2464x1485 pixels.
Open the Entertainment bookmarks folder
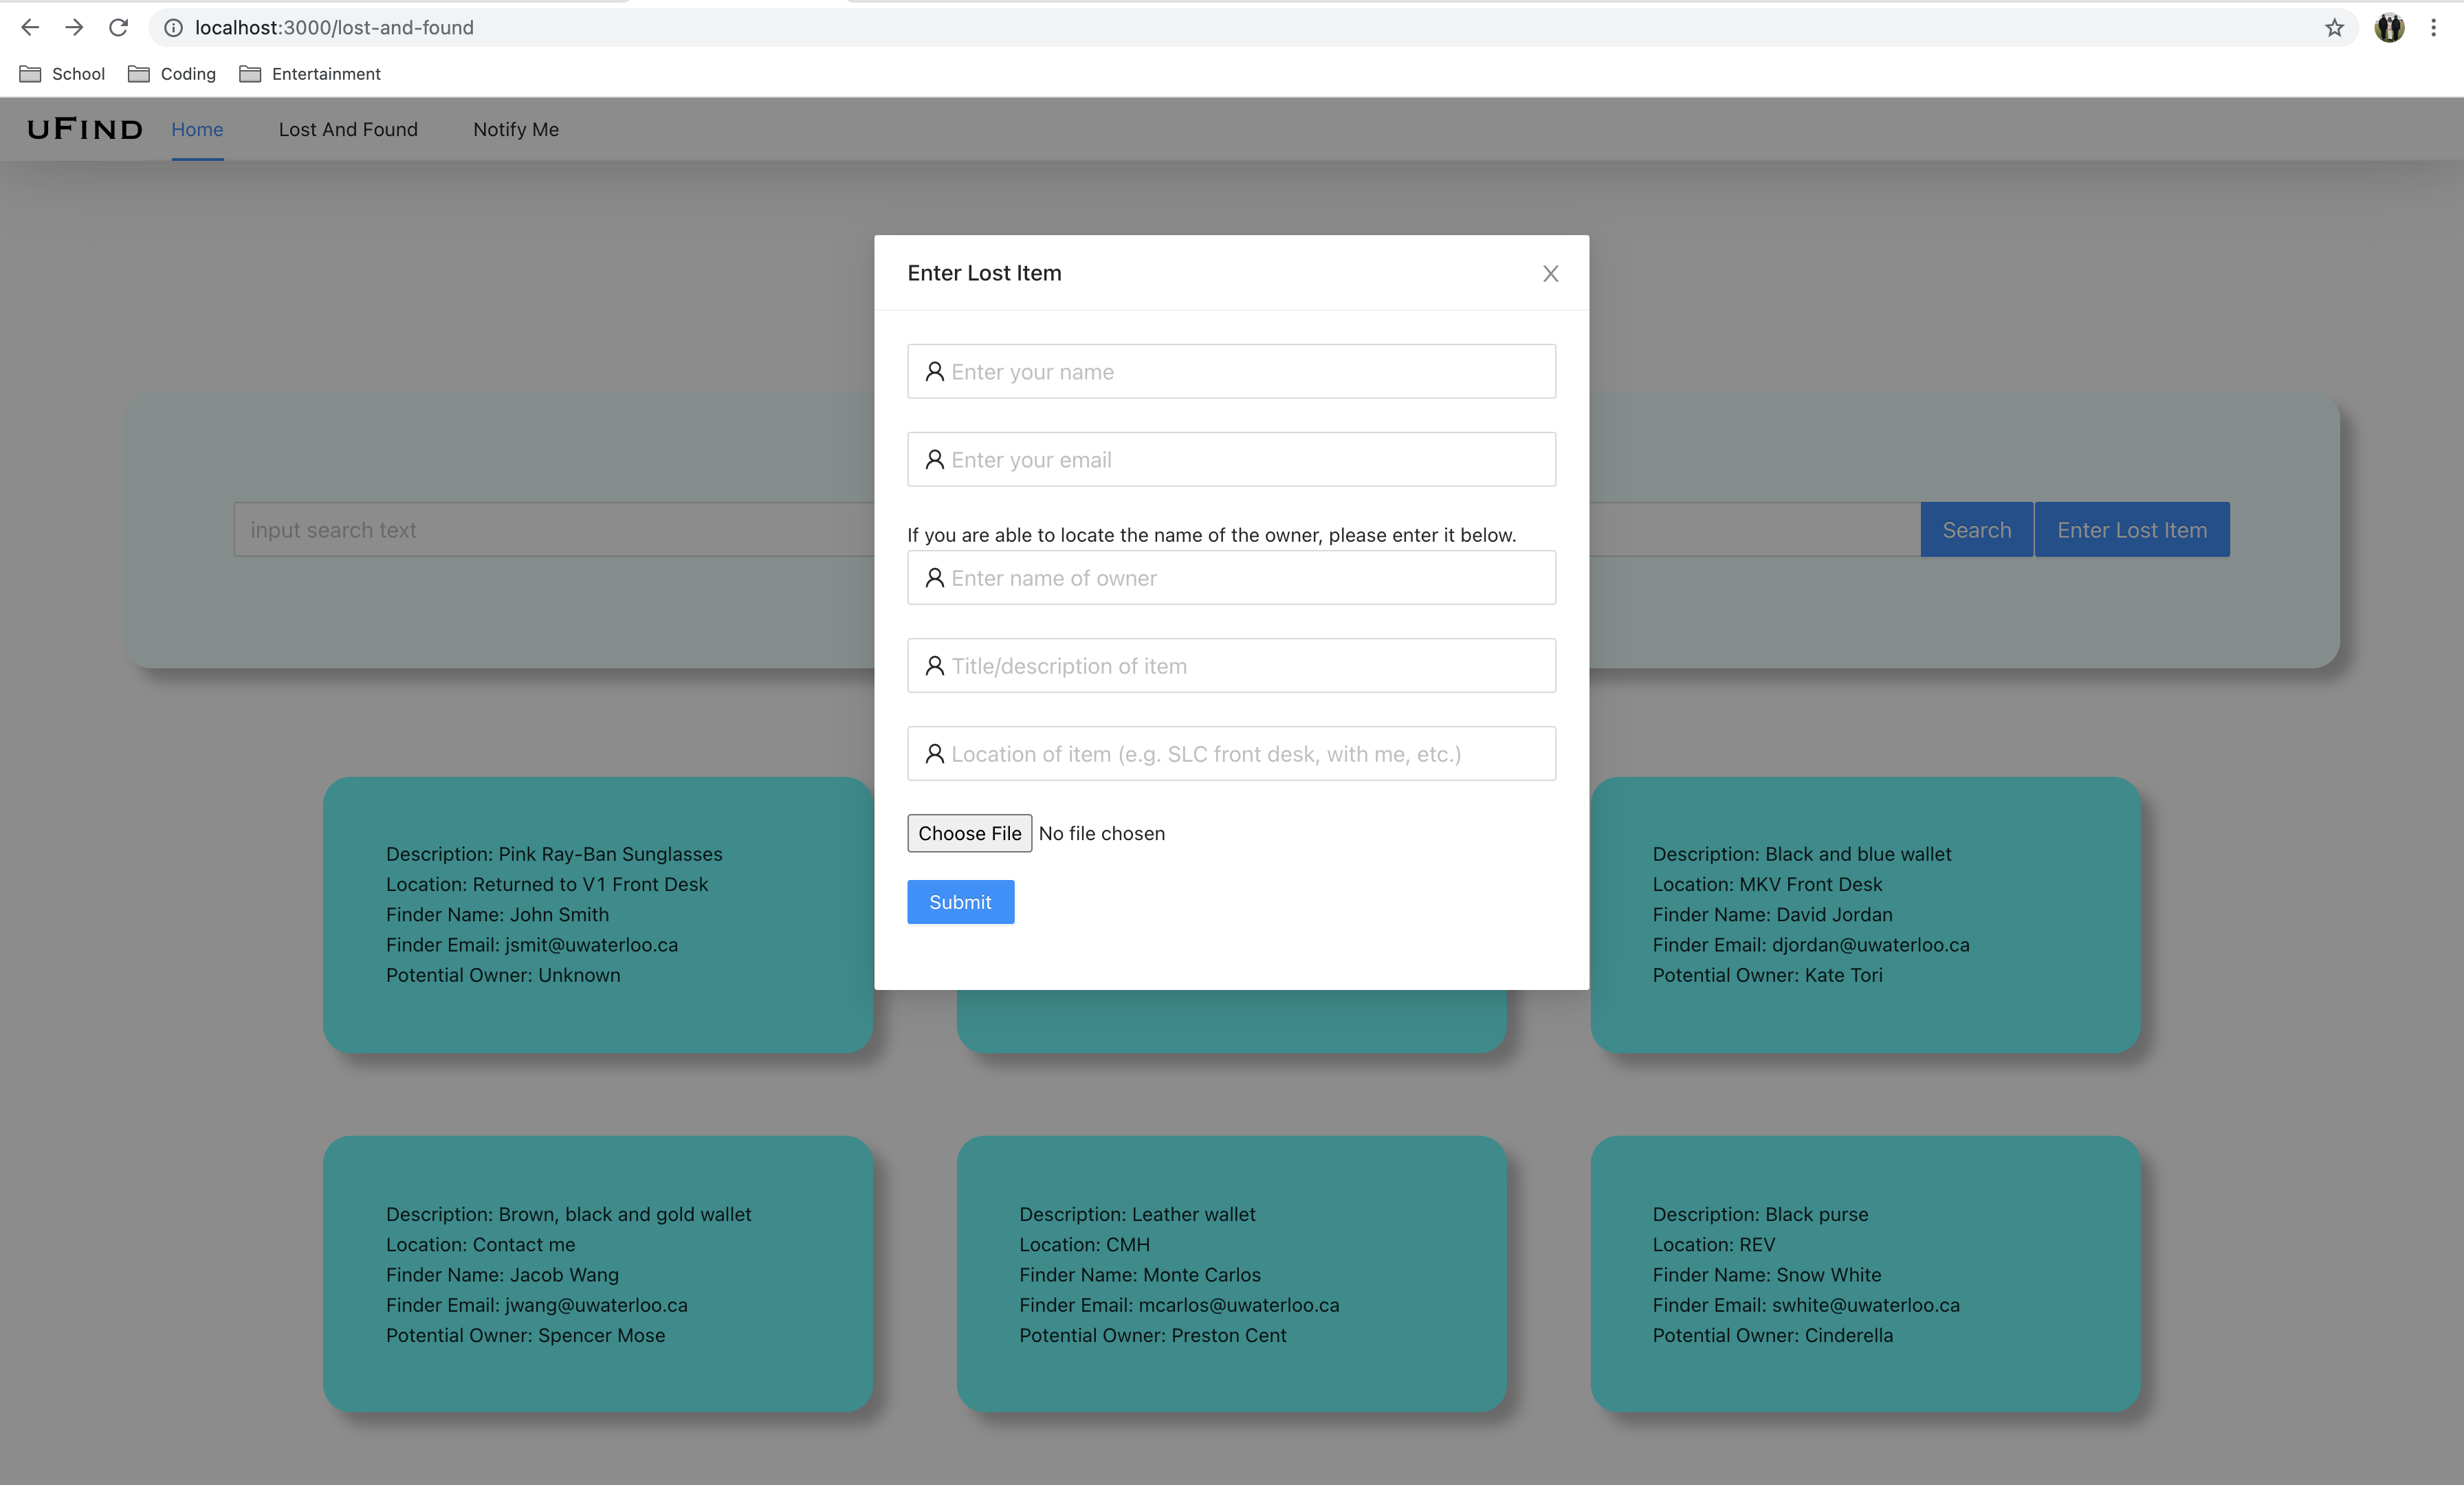(x=310, y=74)
